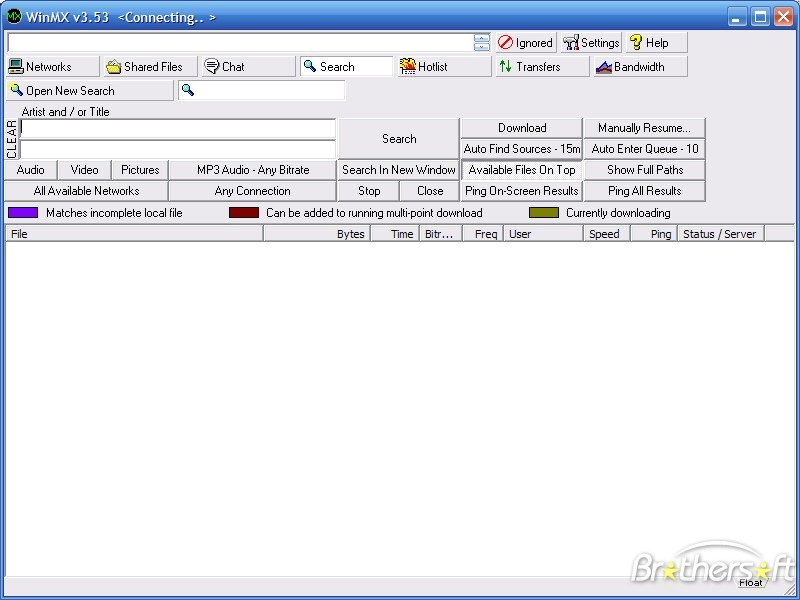800x600 pixels.
Task: Click Search In New Window
Action: tap(399, 170)
